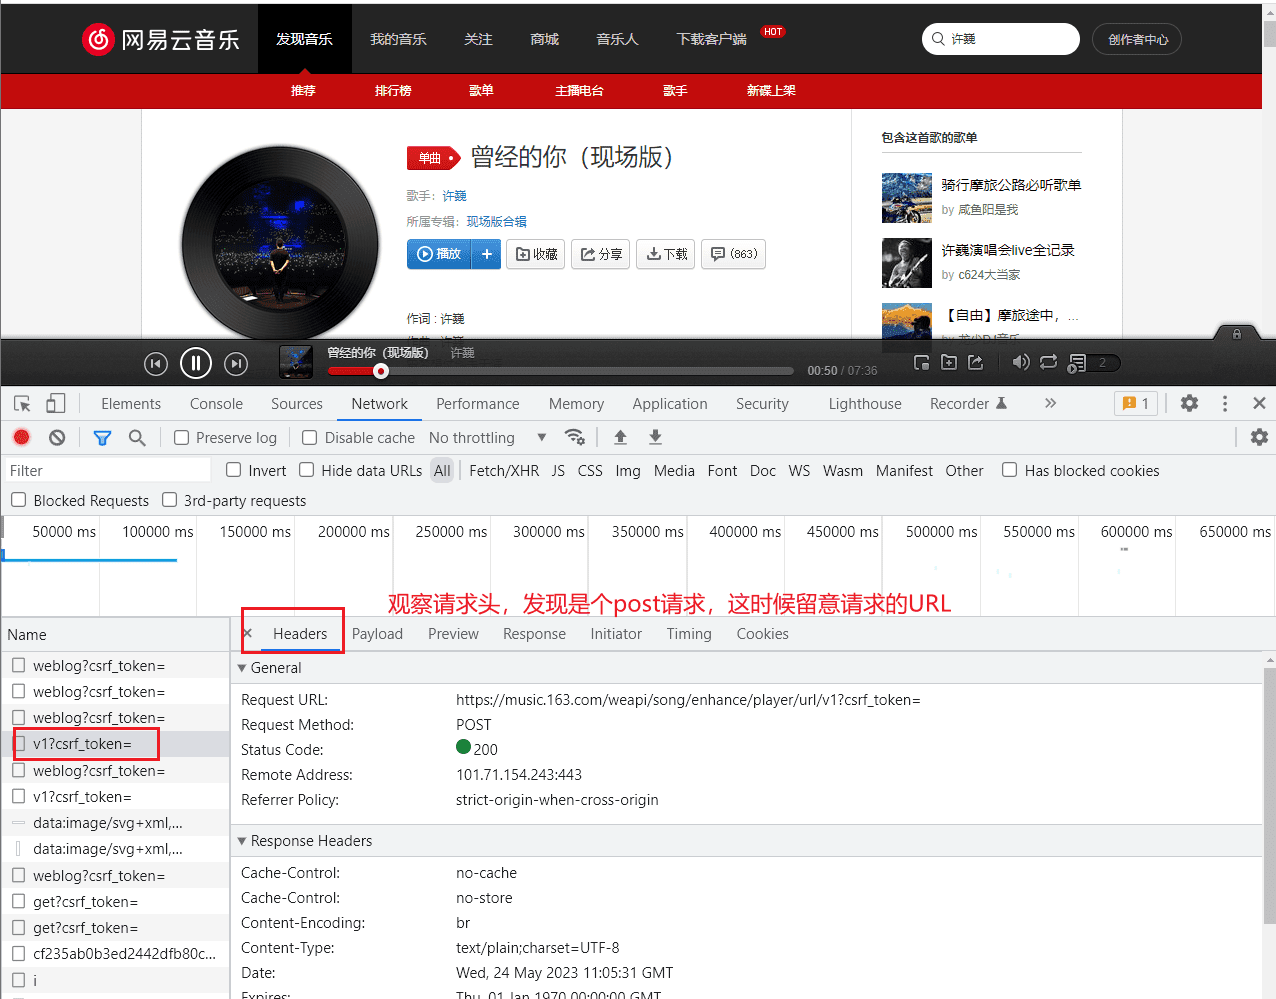Pause the currently playing song
This screenshot has width=1276, height=999.
click(196, 363)
